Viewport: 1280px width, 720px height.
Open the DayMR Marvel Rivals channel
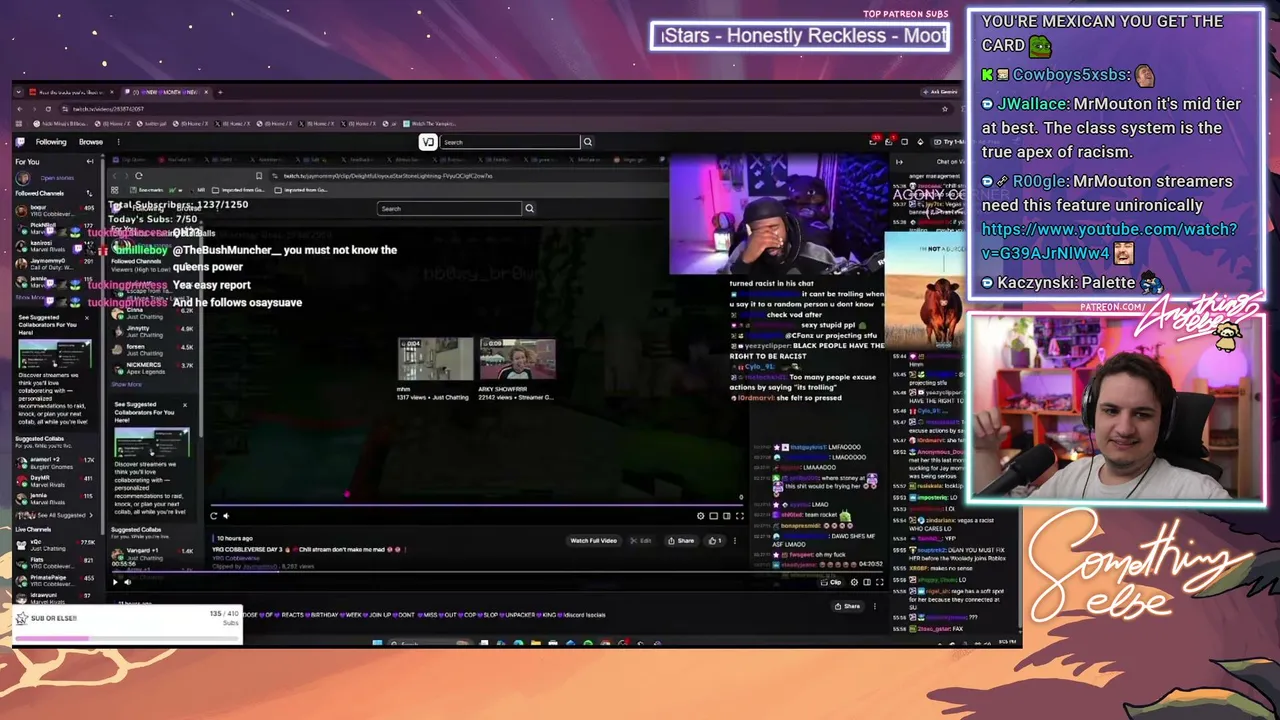pyautogui.click(x=55, y=480)
